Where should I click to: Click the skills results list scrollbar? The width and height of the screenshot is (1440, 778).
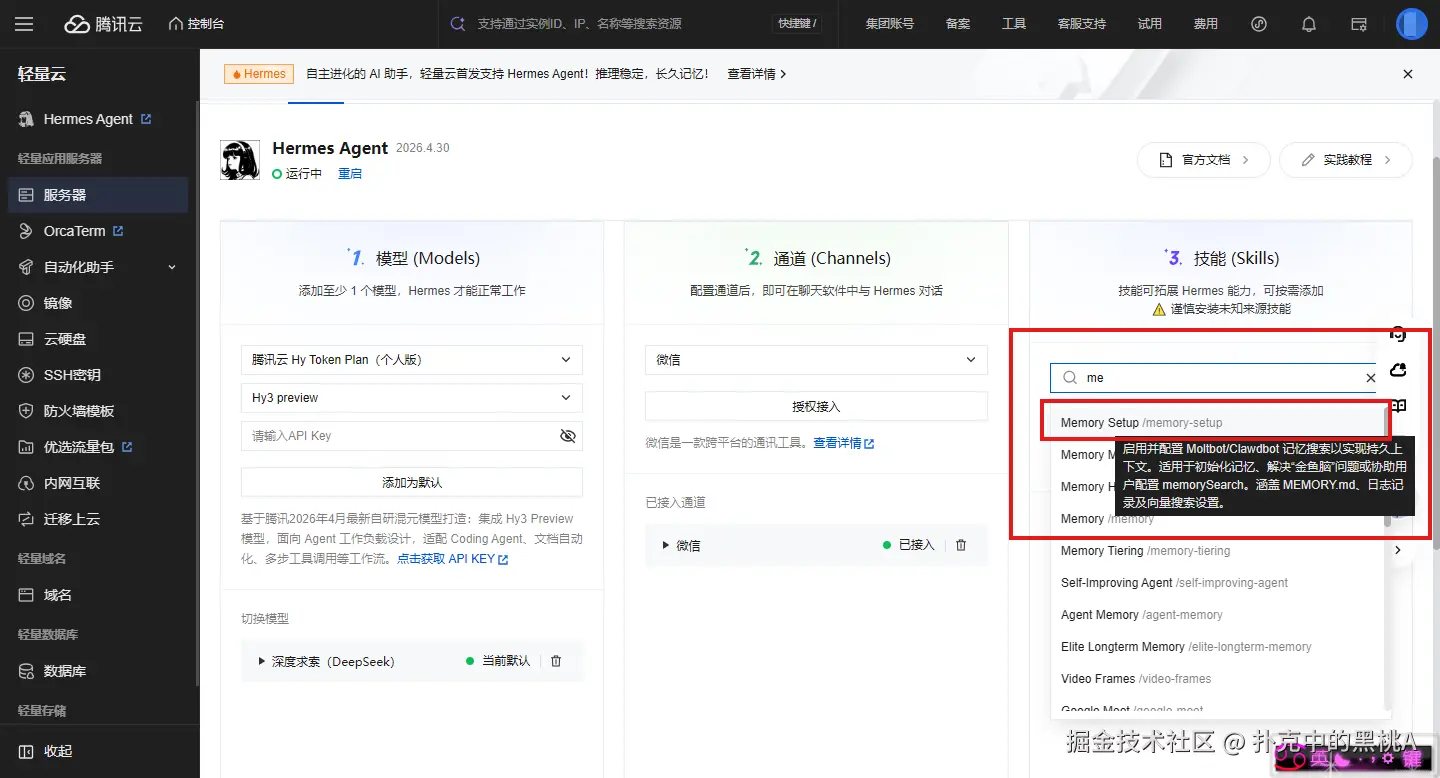coord(1387,465)
